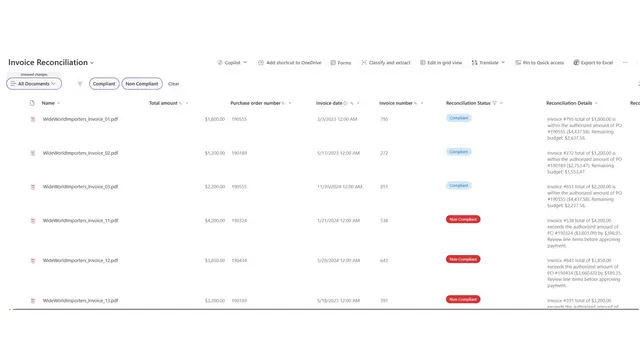The image size is (640, 360).
Task: Click the more options ellipsis in toolbar
Action: pyautogui.click(x=625, y=62)
